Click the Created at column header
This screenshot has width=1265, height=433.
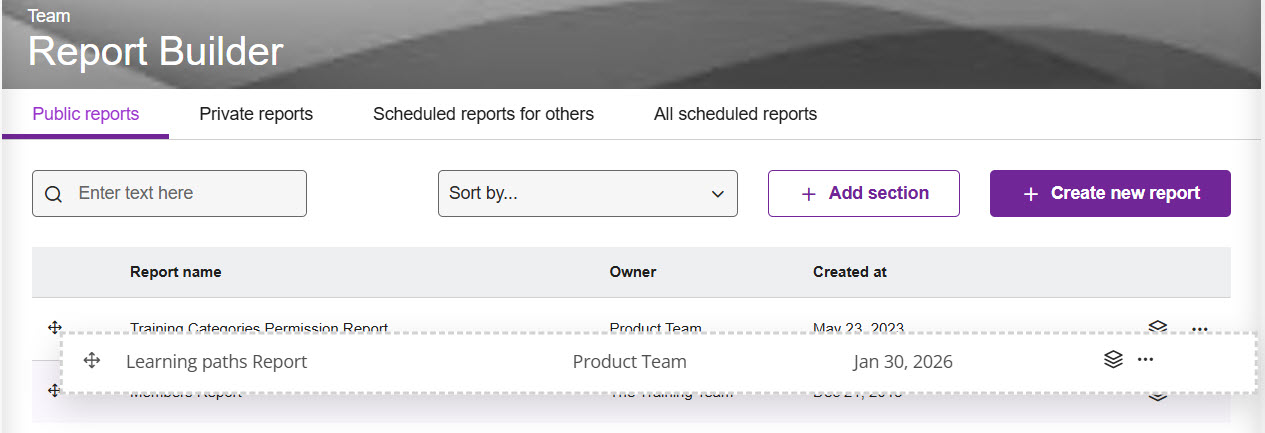[x=849, y=272]
